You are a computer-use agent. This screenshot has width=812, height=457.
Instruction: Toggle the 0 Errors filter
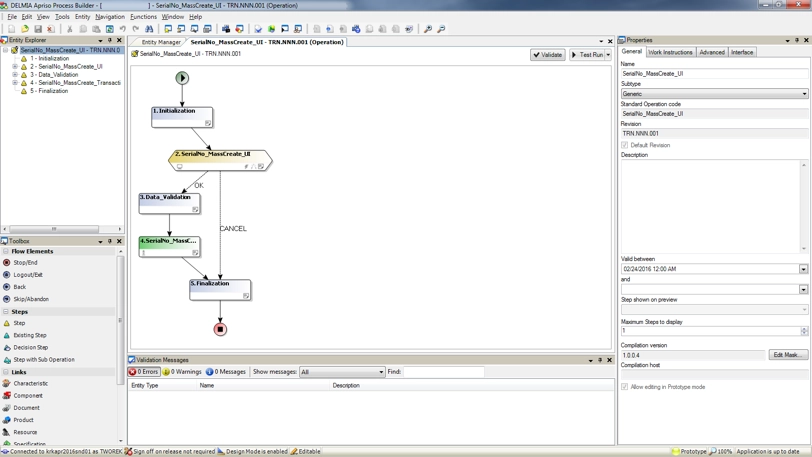coord(144,372)
